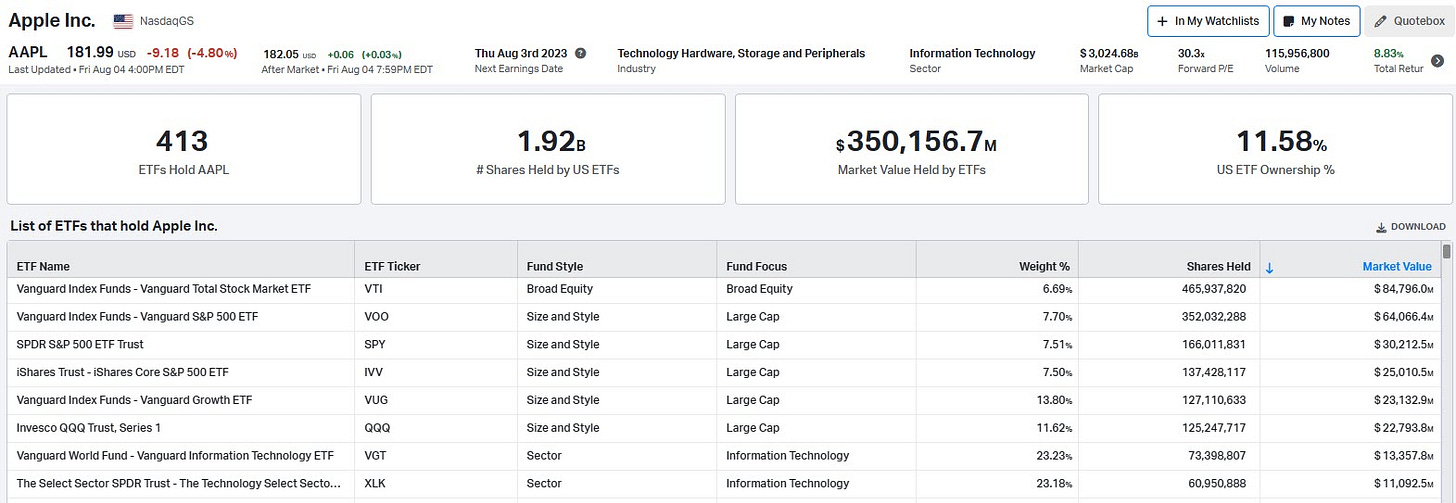Screen dimensions: 1456x503
Task: Open Vanguard Information Technology ETF entry
Action: click(x=175, y=455)
